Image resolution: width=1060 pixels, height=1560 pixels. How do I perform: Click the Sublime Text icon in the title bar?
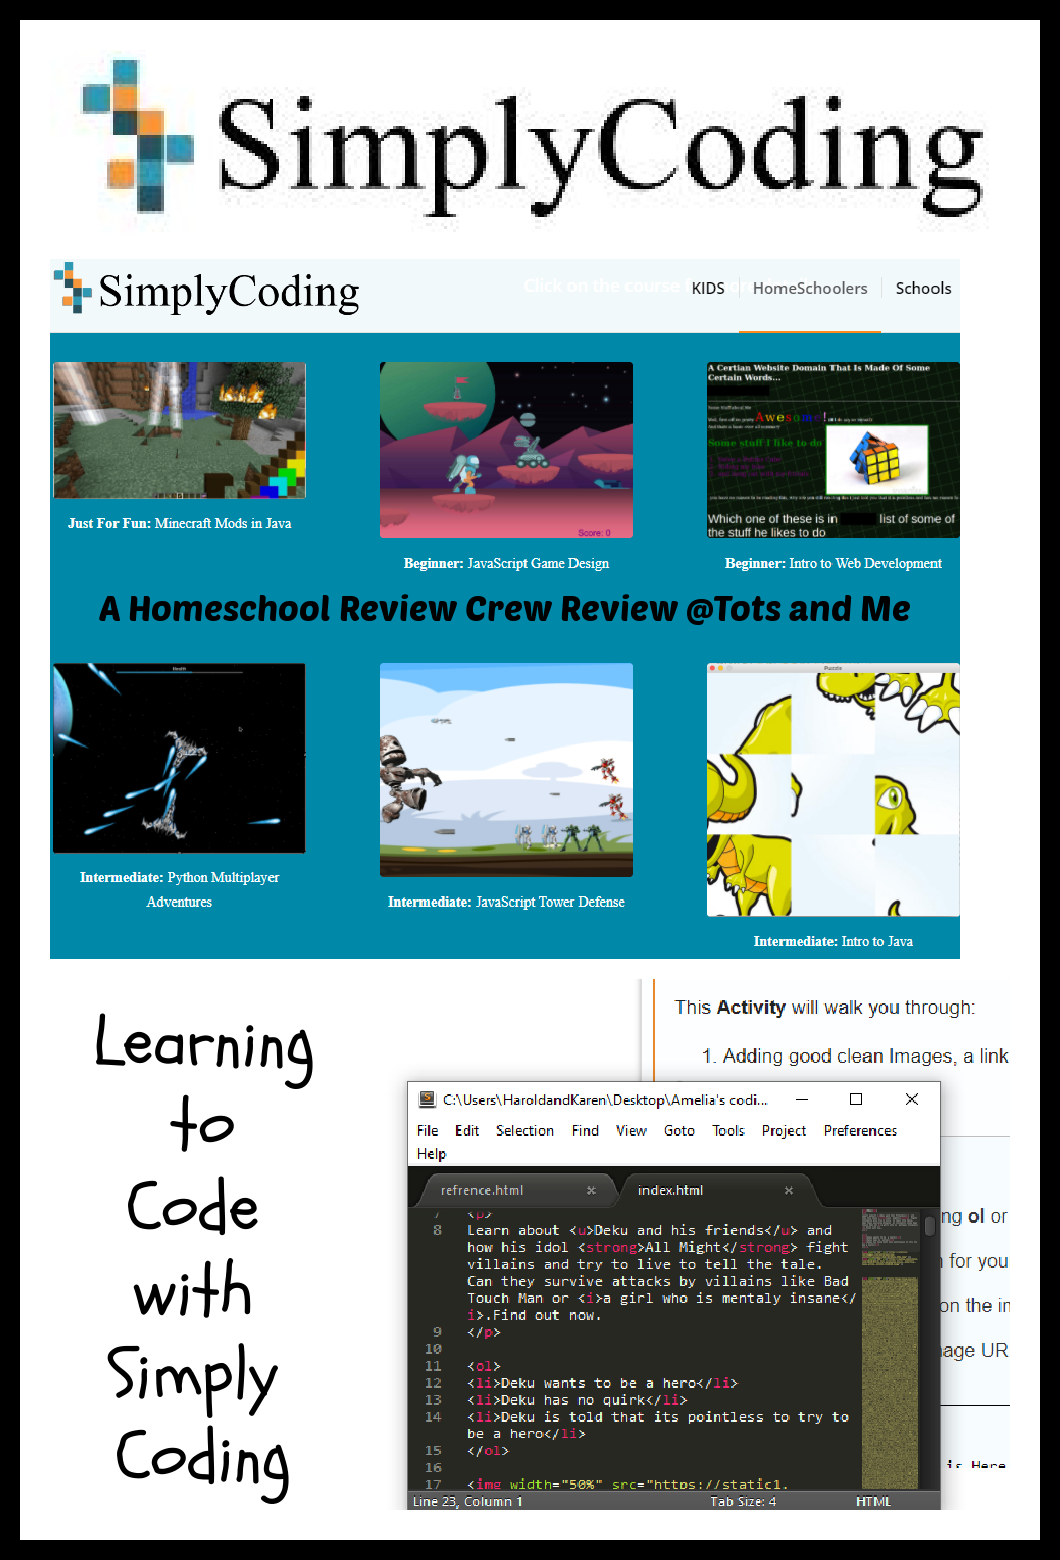click(x=426, y=1099)
